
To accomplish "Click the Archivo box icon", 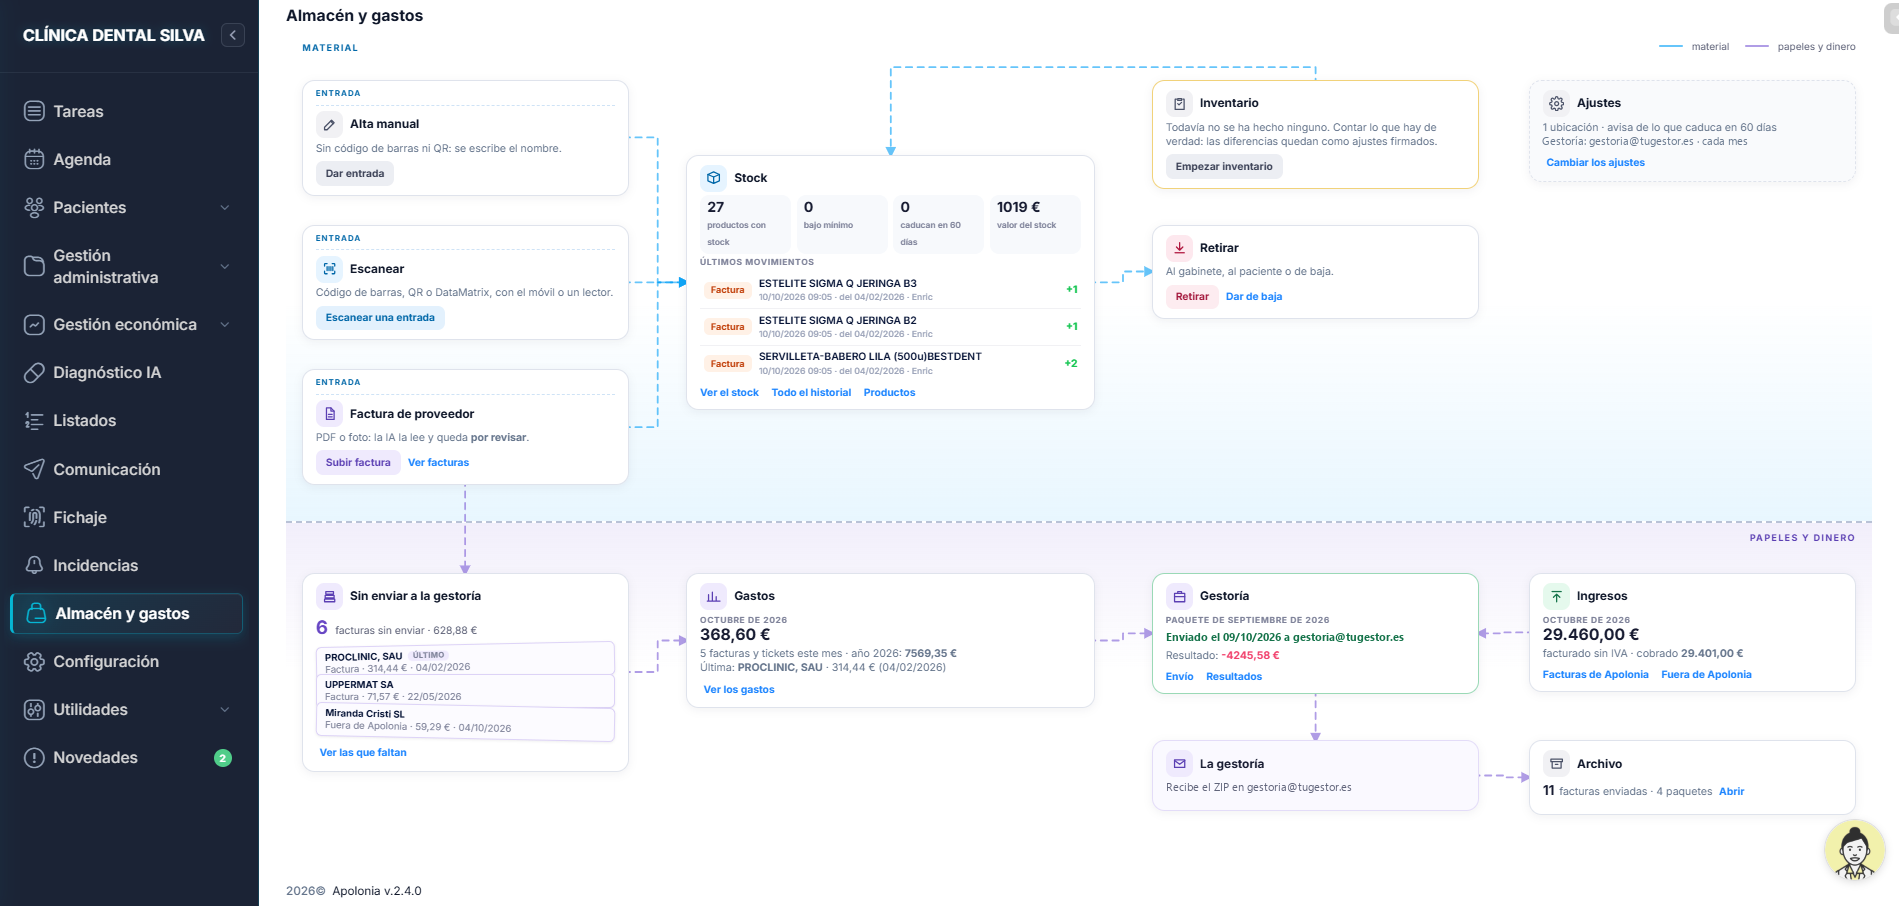I will pos(1556,764).
